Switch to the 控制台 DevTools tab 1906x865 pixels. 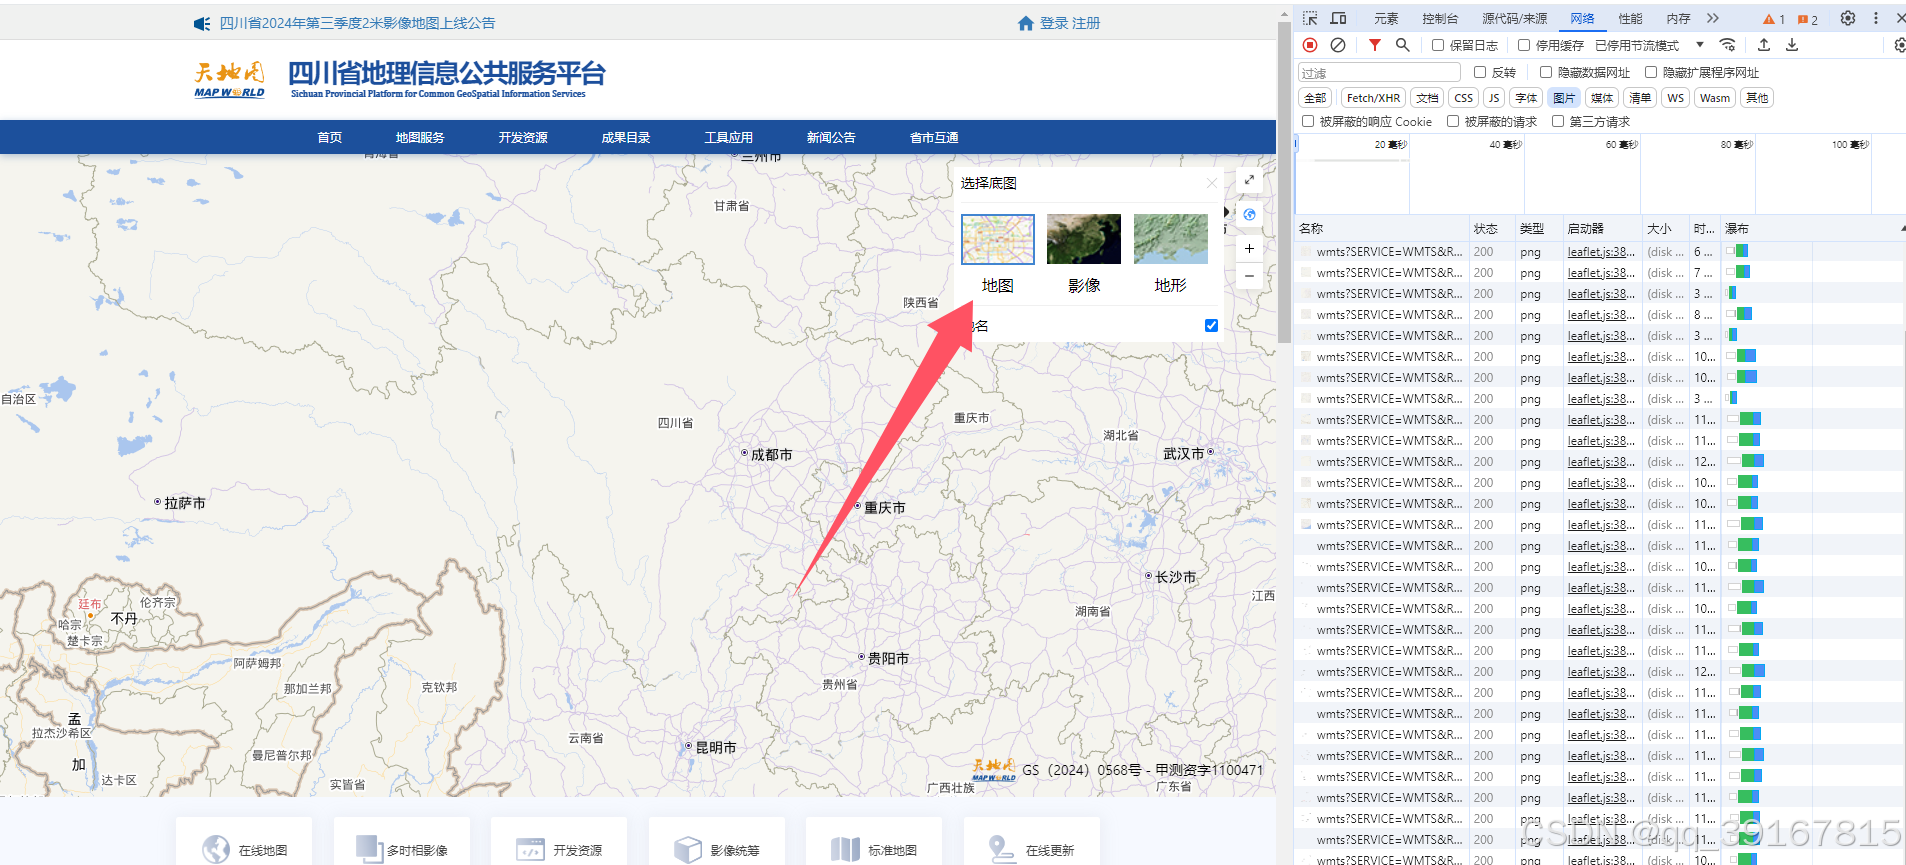[1440, 19]
